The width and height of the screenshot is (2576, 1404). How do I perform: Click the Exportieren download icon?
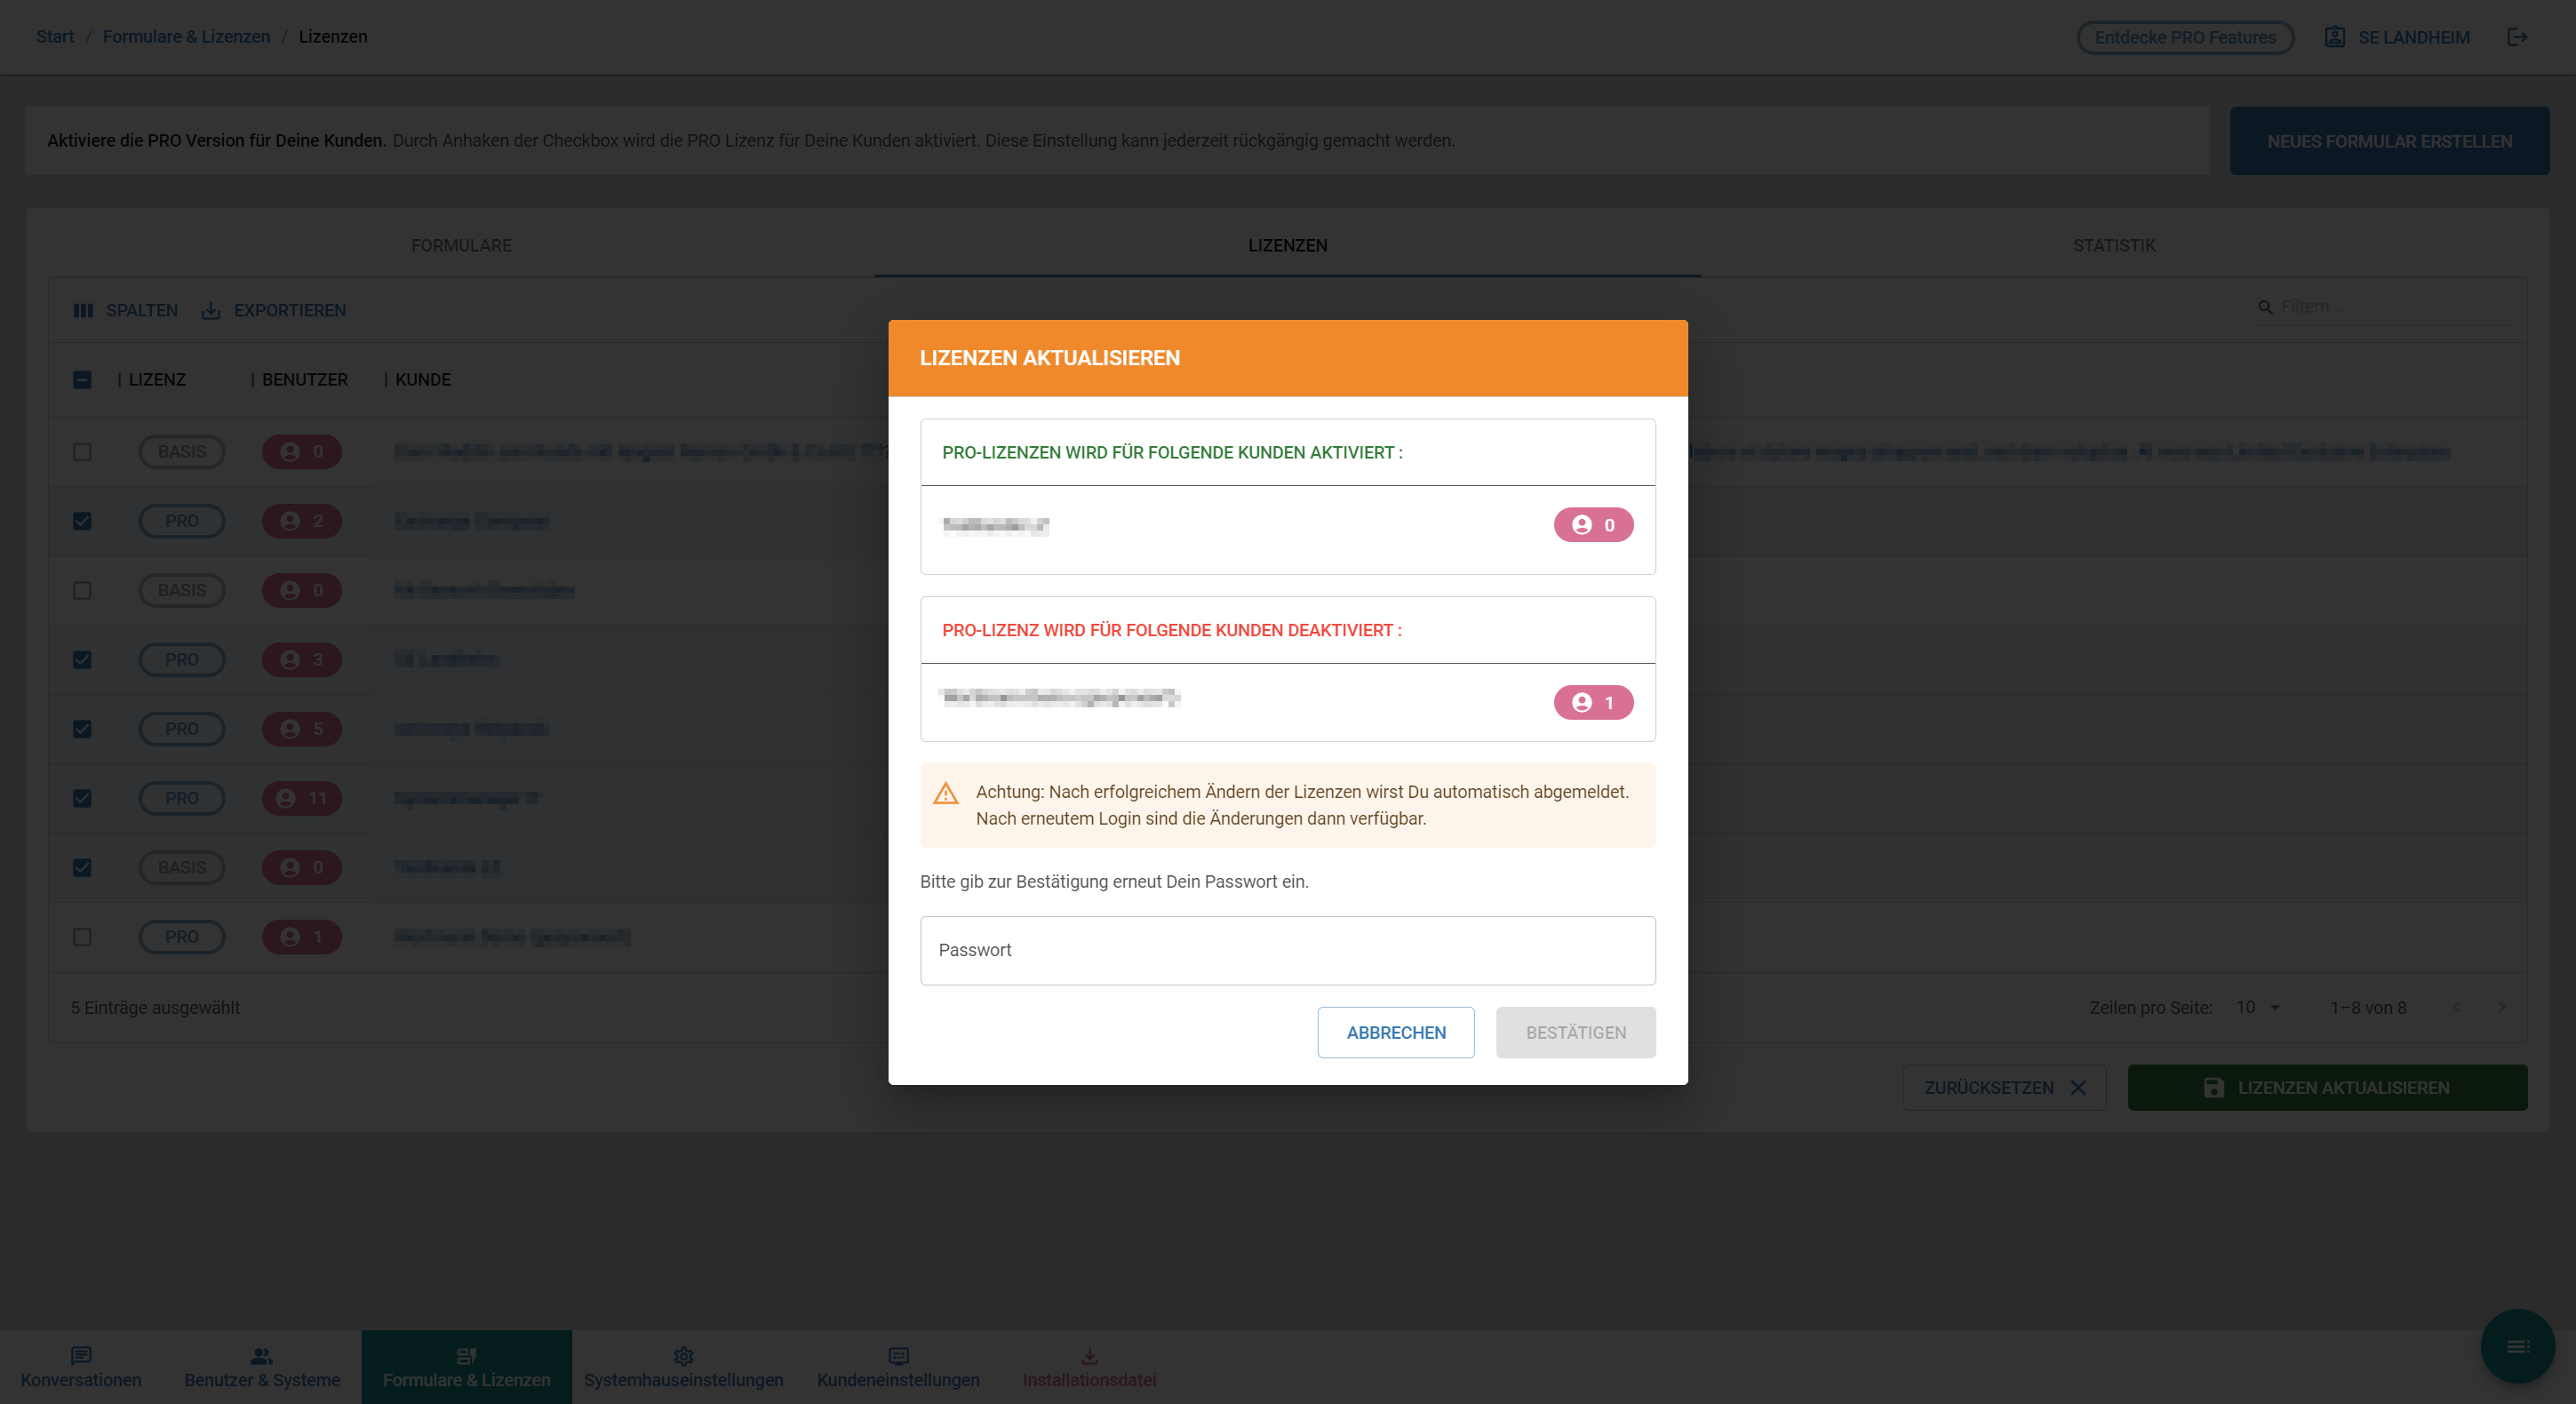(211, 311)
